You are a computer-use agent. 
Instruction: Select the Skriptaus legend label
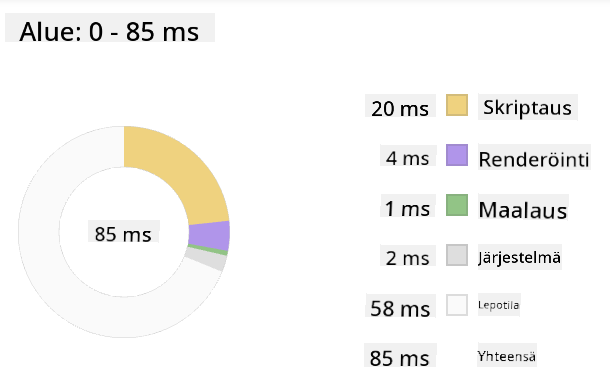pos(528,107)
